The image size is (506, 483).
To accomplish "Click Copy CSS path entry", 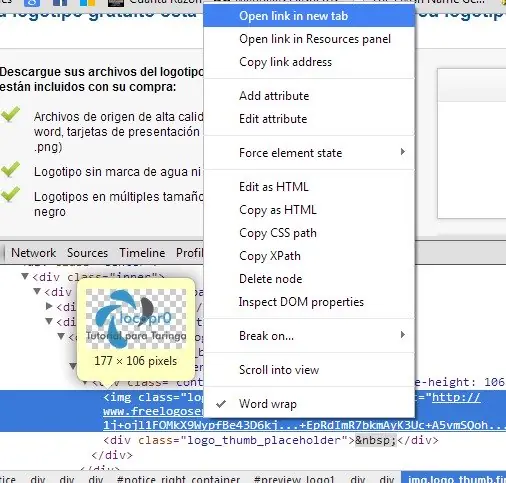I will click(309, 233).
